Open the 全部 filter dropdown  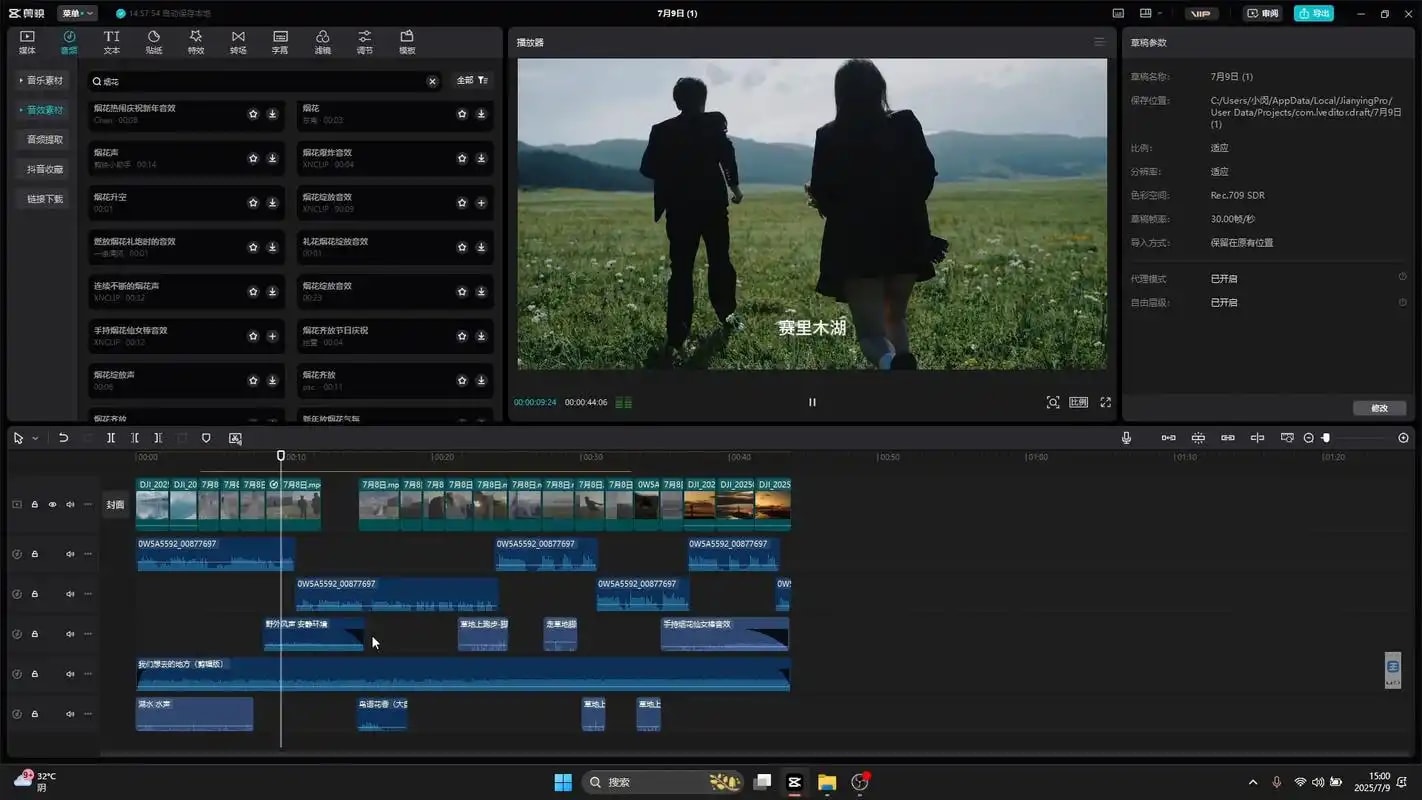(472, 80)
